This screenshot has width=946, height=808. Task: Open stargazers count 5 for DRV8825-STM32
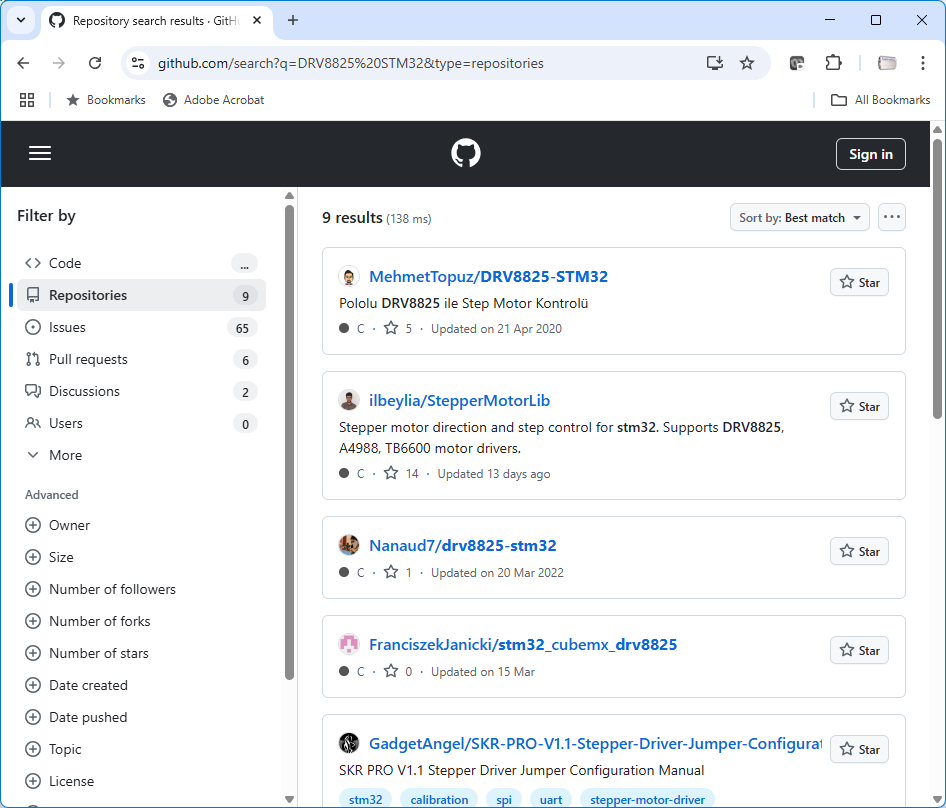398,328
